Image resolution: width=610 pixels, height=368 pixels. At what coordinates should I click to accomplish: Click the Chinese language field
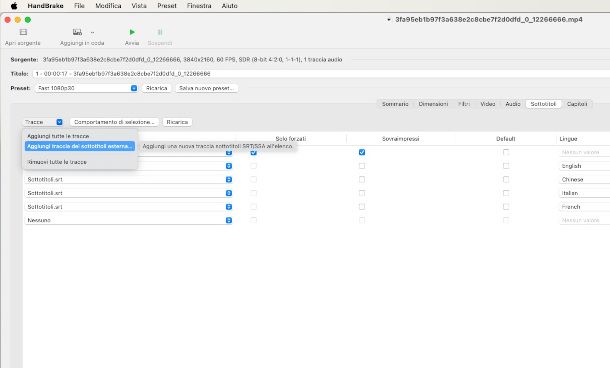point(585,180)
